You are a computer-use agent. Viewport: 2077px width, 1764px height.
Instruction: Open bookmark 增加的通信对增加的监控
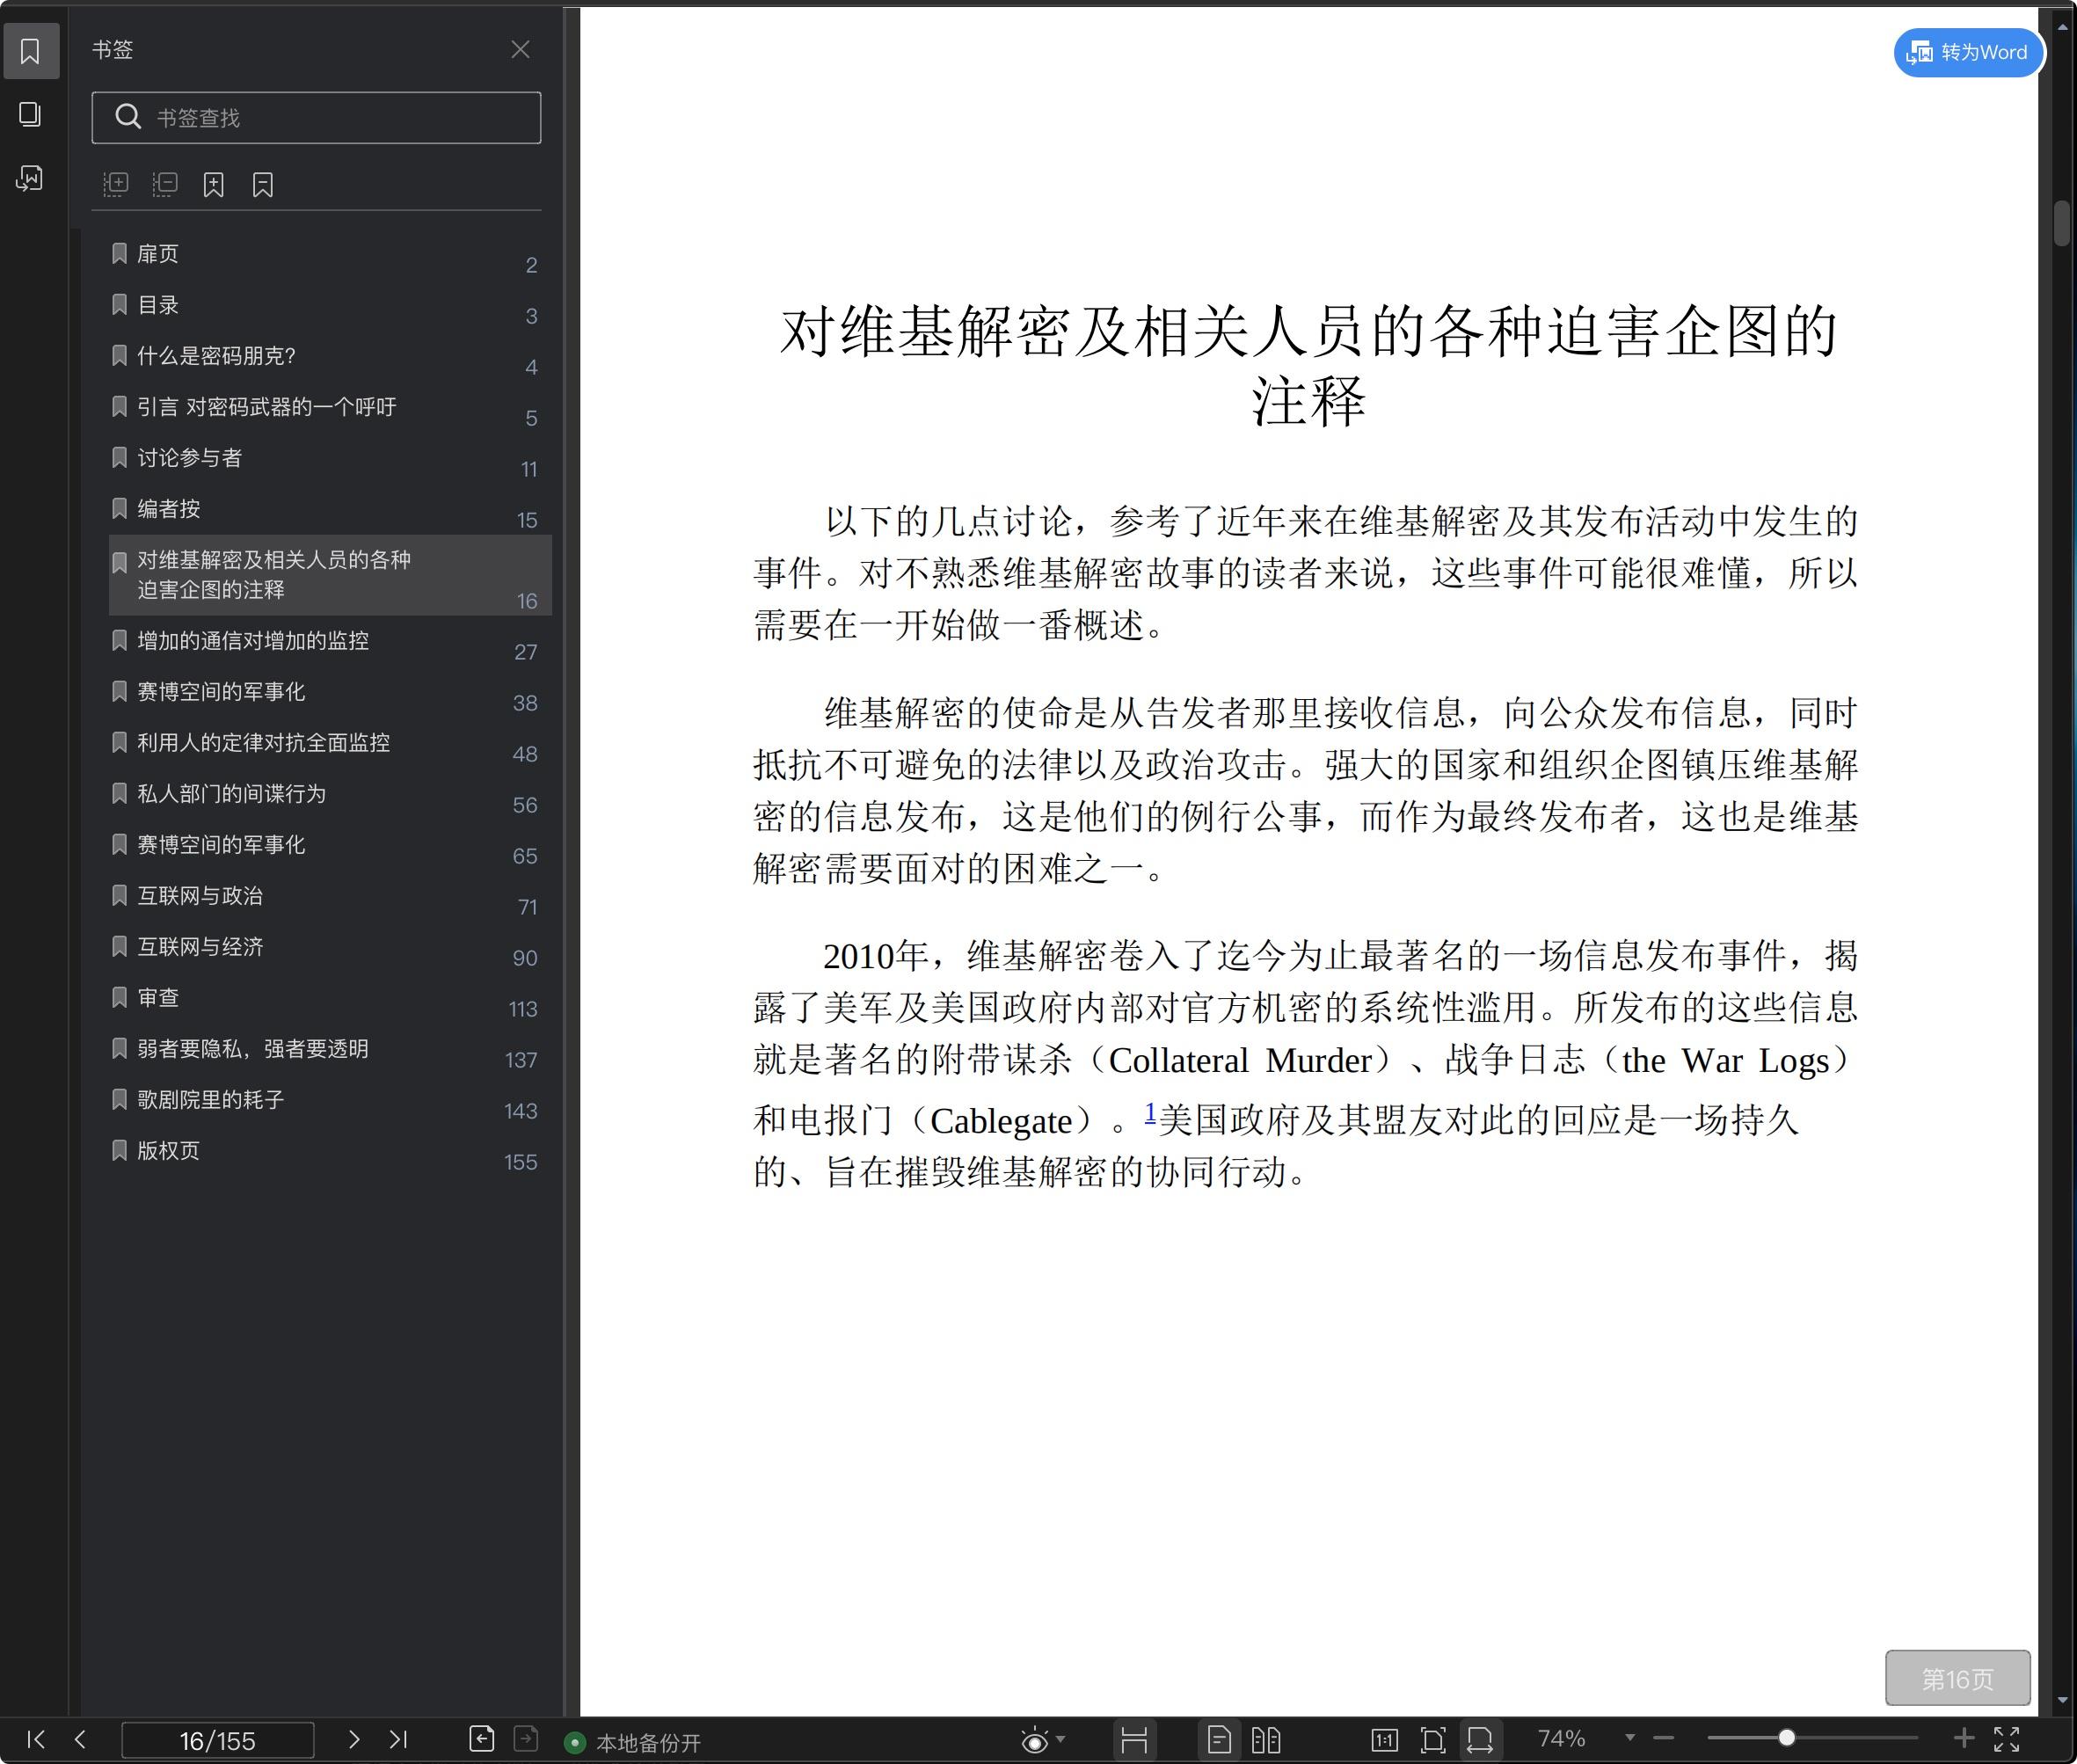(x=330, y=641)
